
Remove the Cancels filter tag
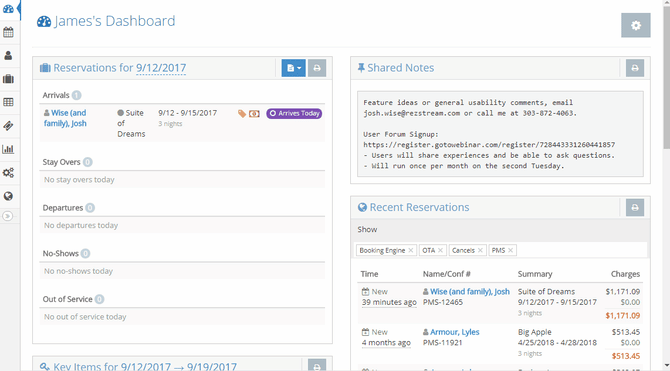(x=480, y=250)
